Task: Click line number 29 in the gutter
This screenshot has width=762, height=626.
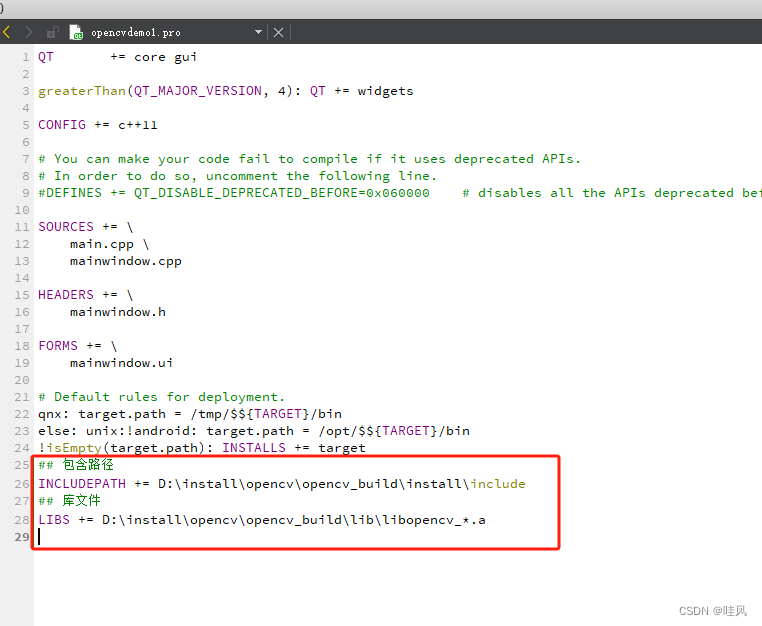Action: tap(22, 537)
